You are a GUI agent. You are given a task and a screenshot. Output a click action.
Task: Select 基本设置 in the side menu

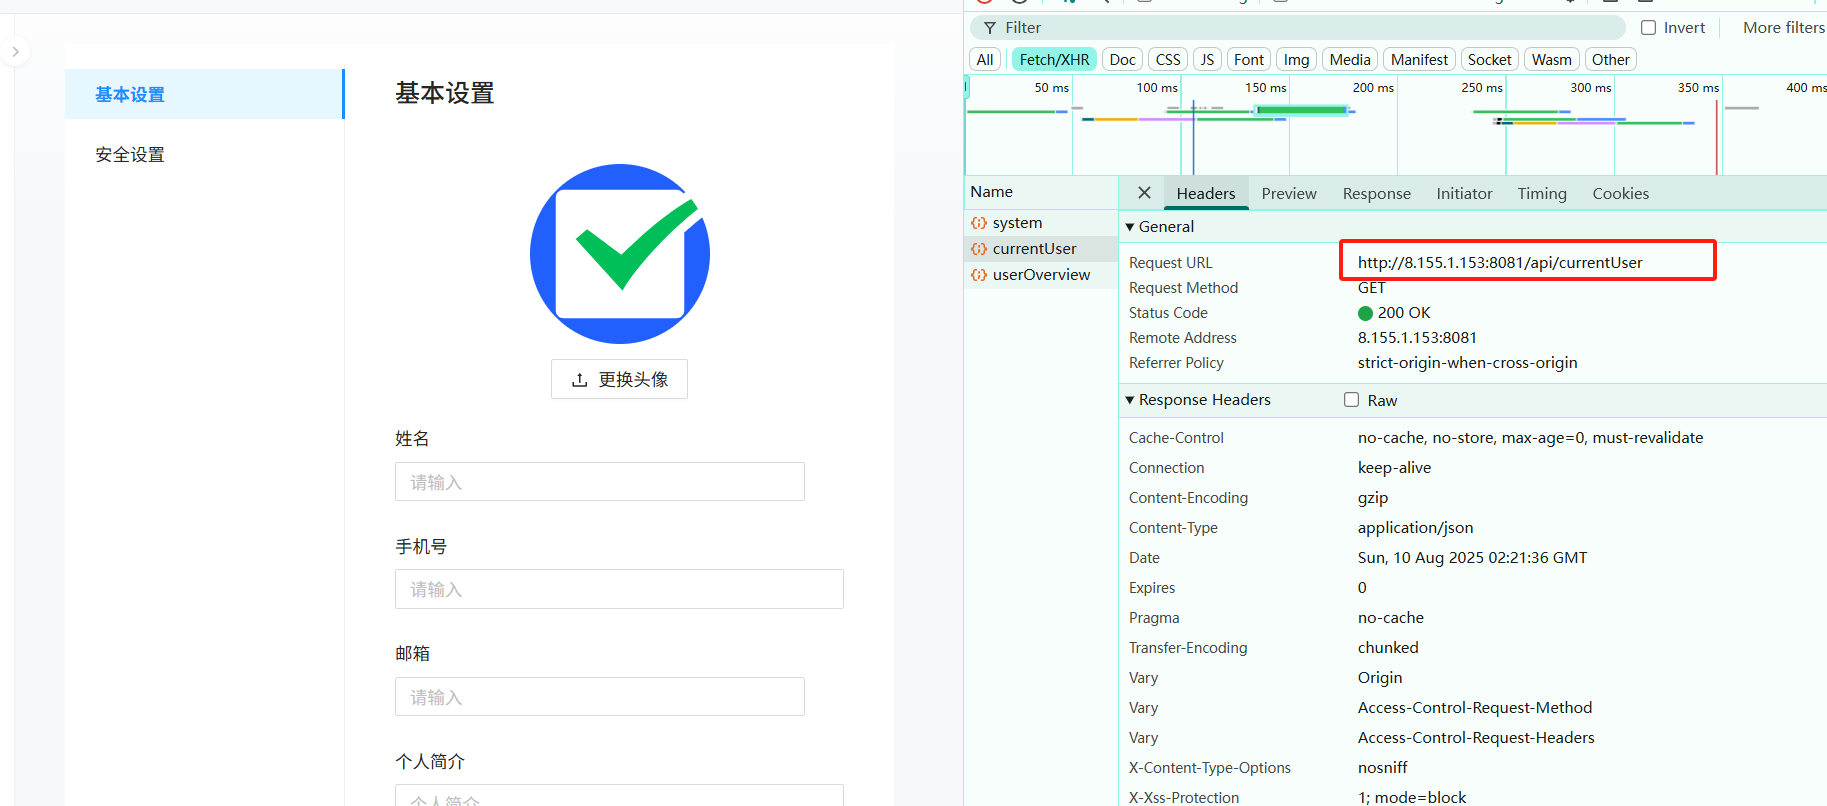204,94
